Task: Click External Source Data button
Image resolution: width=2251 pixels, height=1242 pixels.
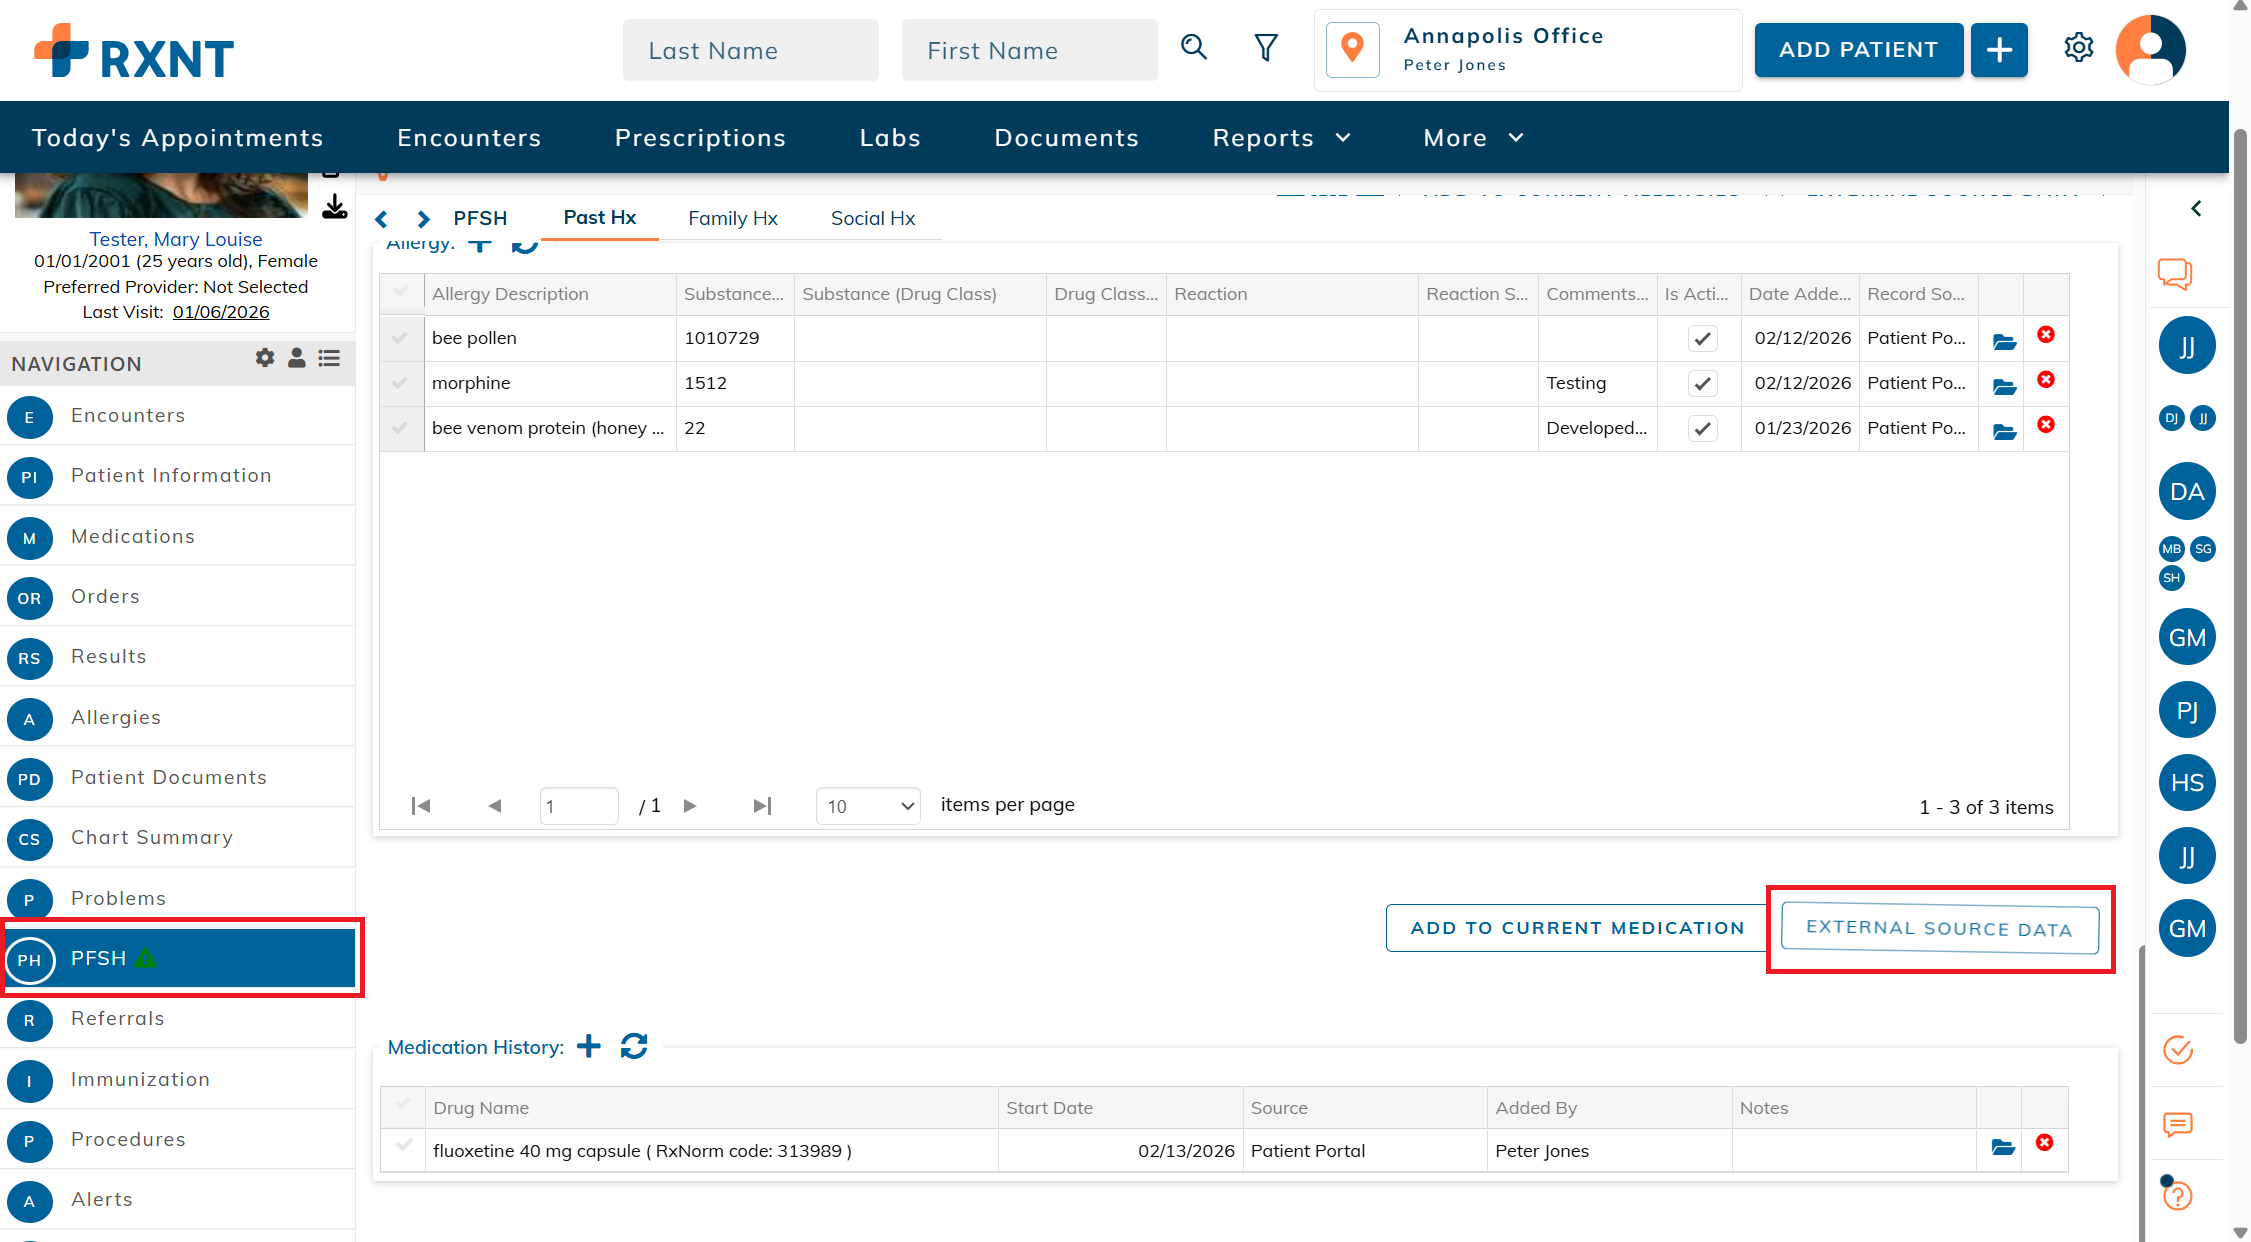Action: pos(1939,929)
